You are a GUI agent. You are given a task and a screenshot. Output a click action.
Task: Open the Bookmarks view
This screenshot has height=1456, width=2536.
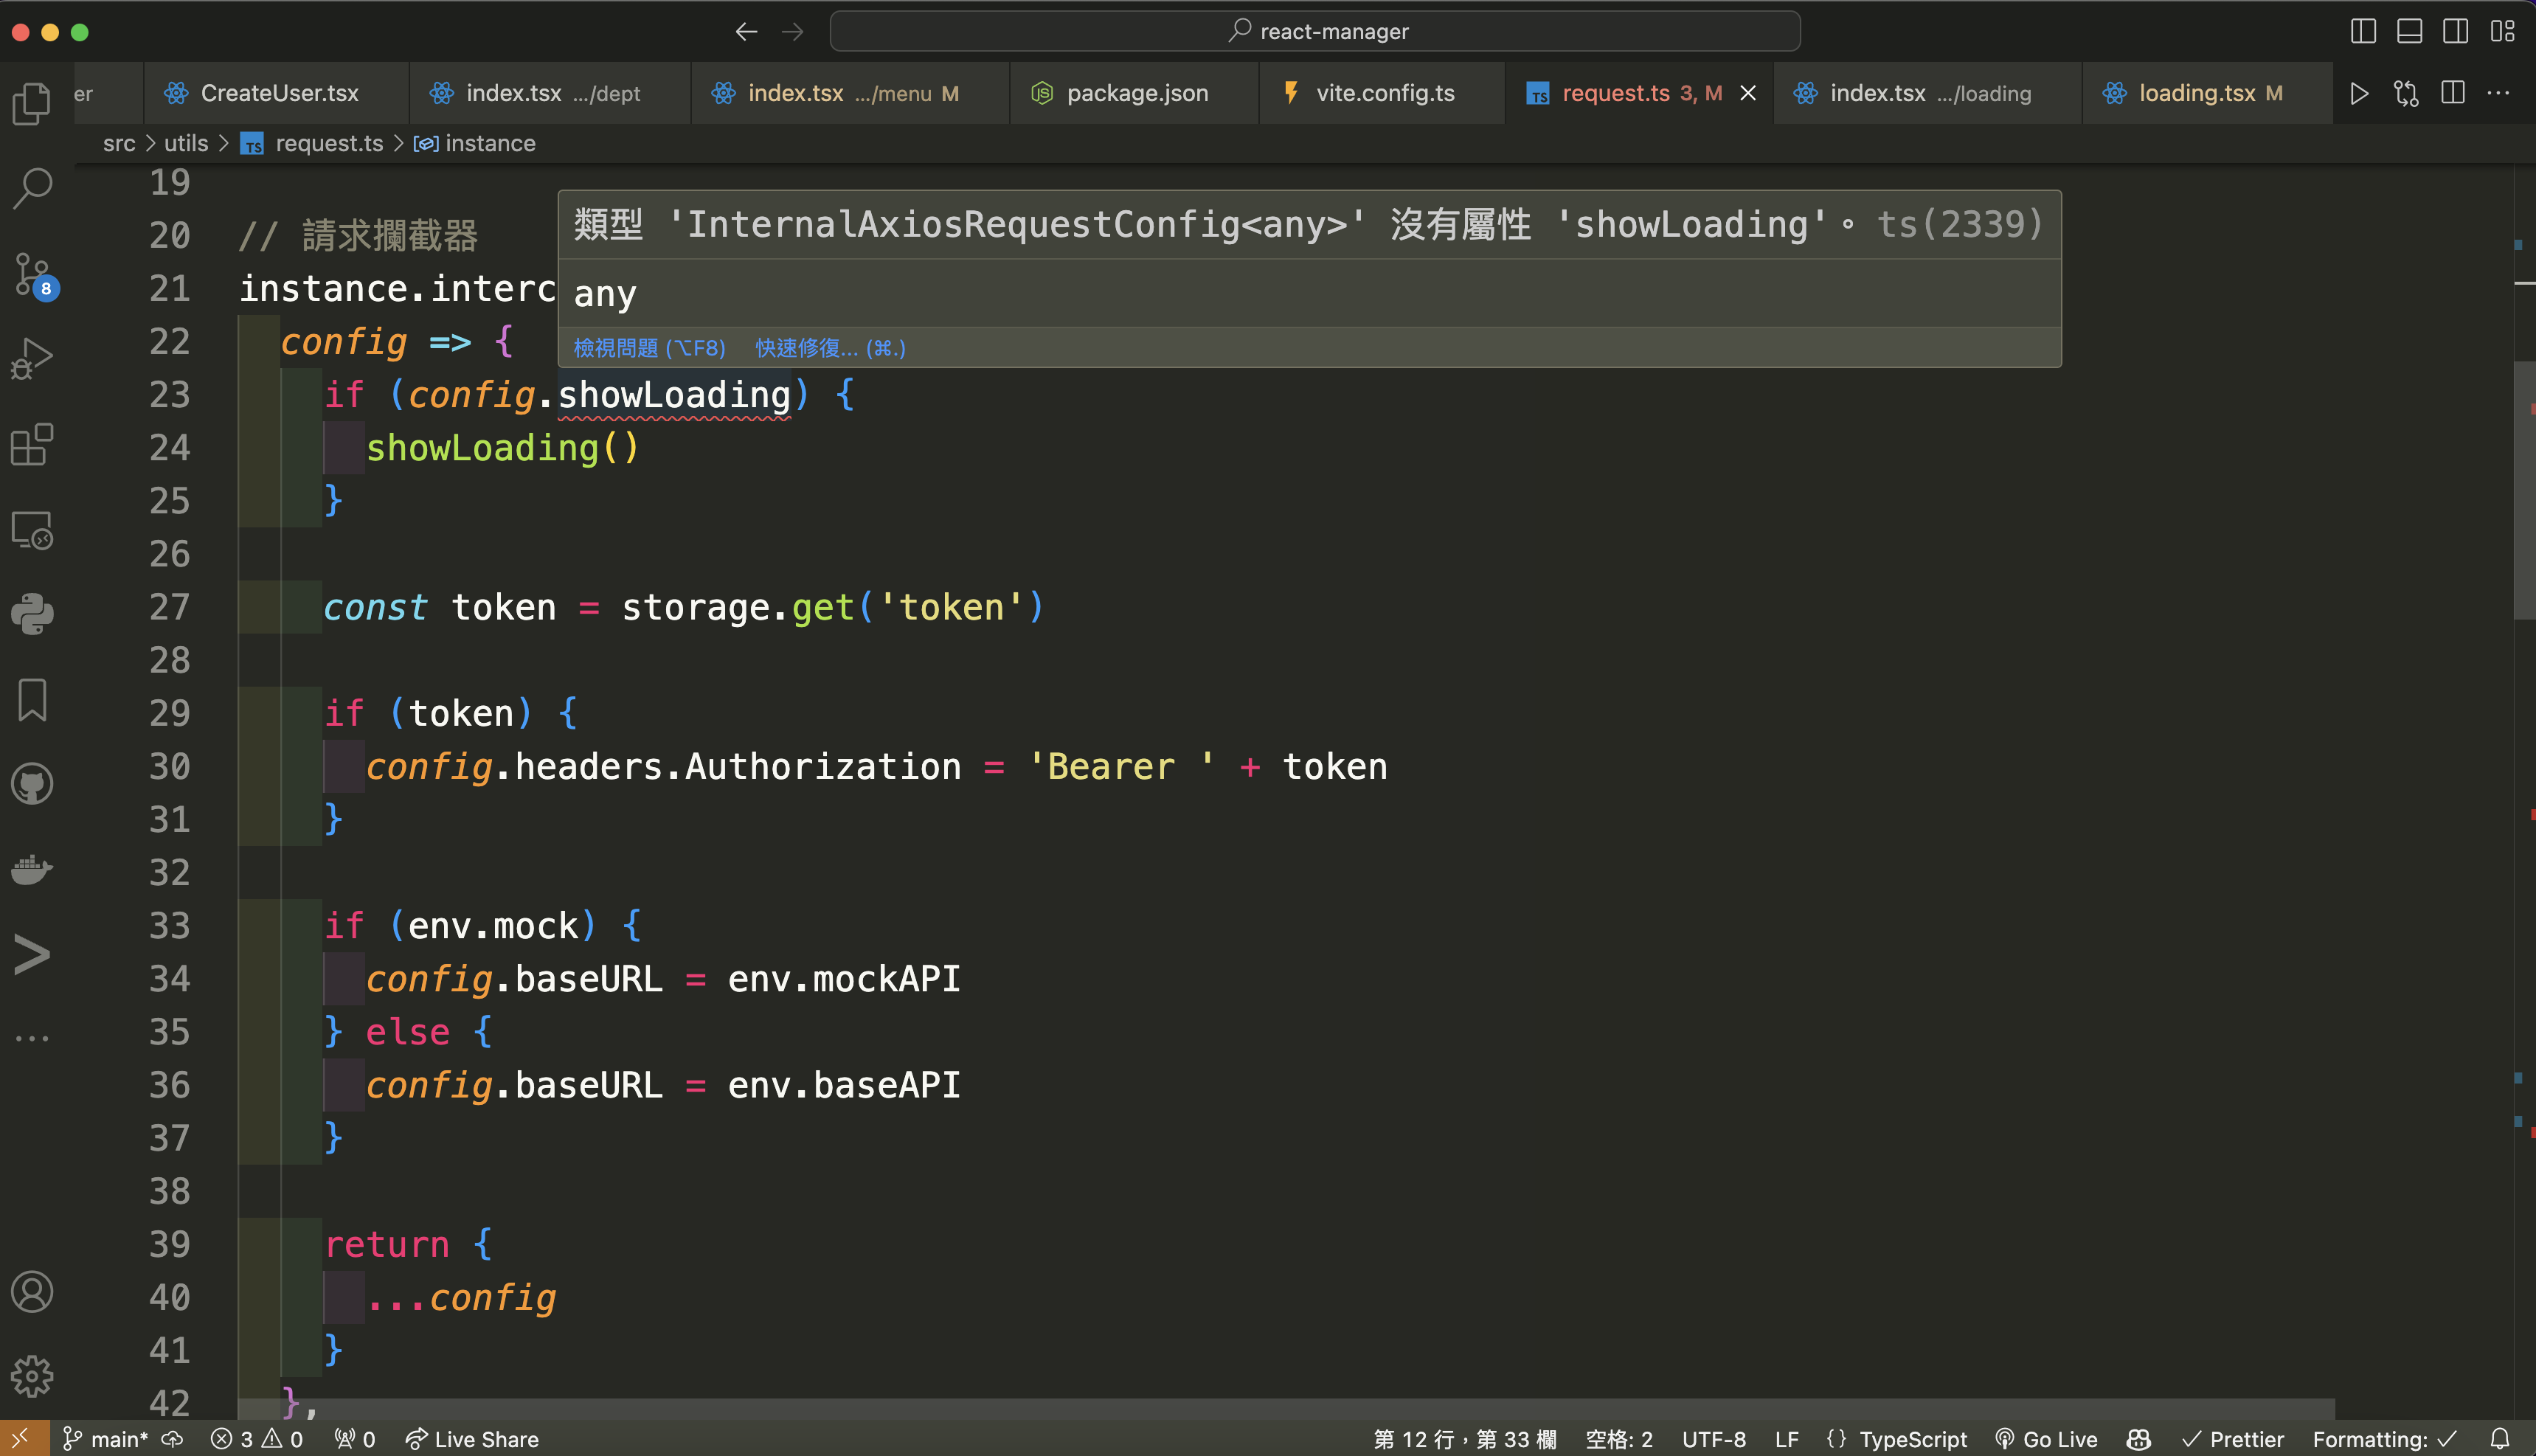click(x=32, y=699)
